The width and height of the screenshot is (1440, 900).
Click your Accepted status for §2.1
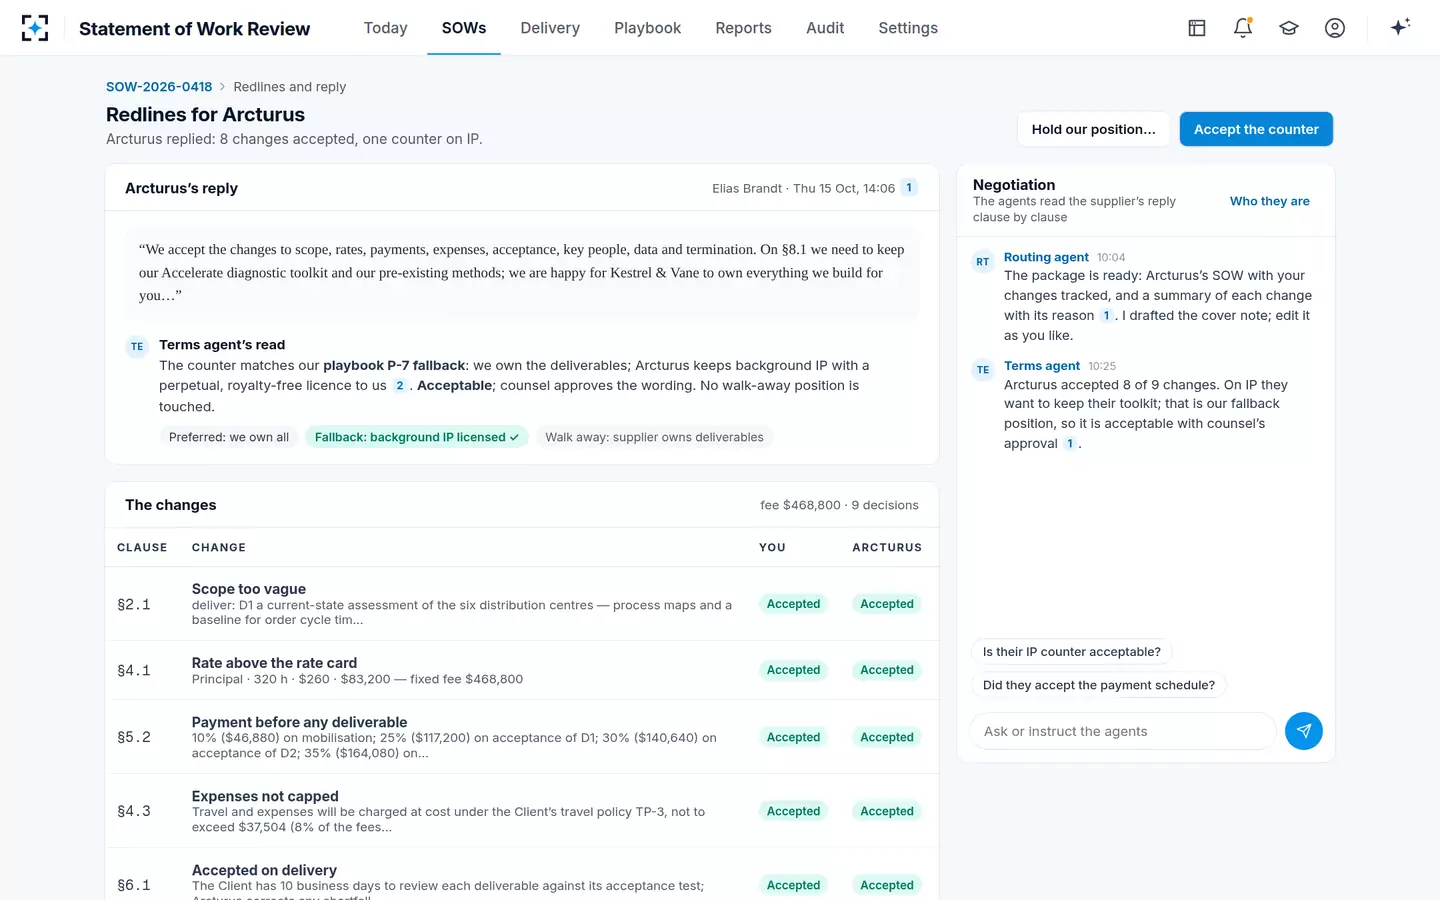click(x=793, y=604)
